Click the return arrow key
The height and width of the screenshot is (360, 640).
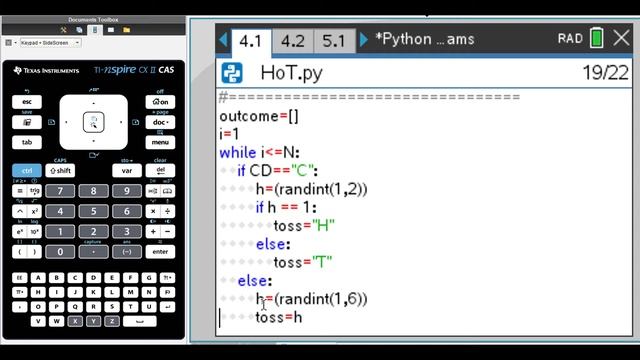pyautogui.click(x=167, y=307)
